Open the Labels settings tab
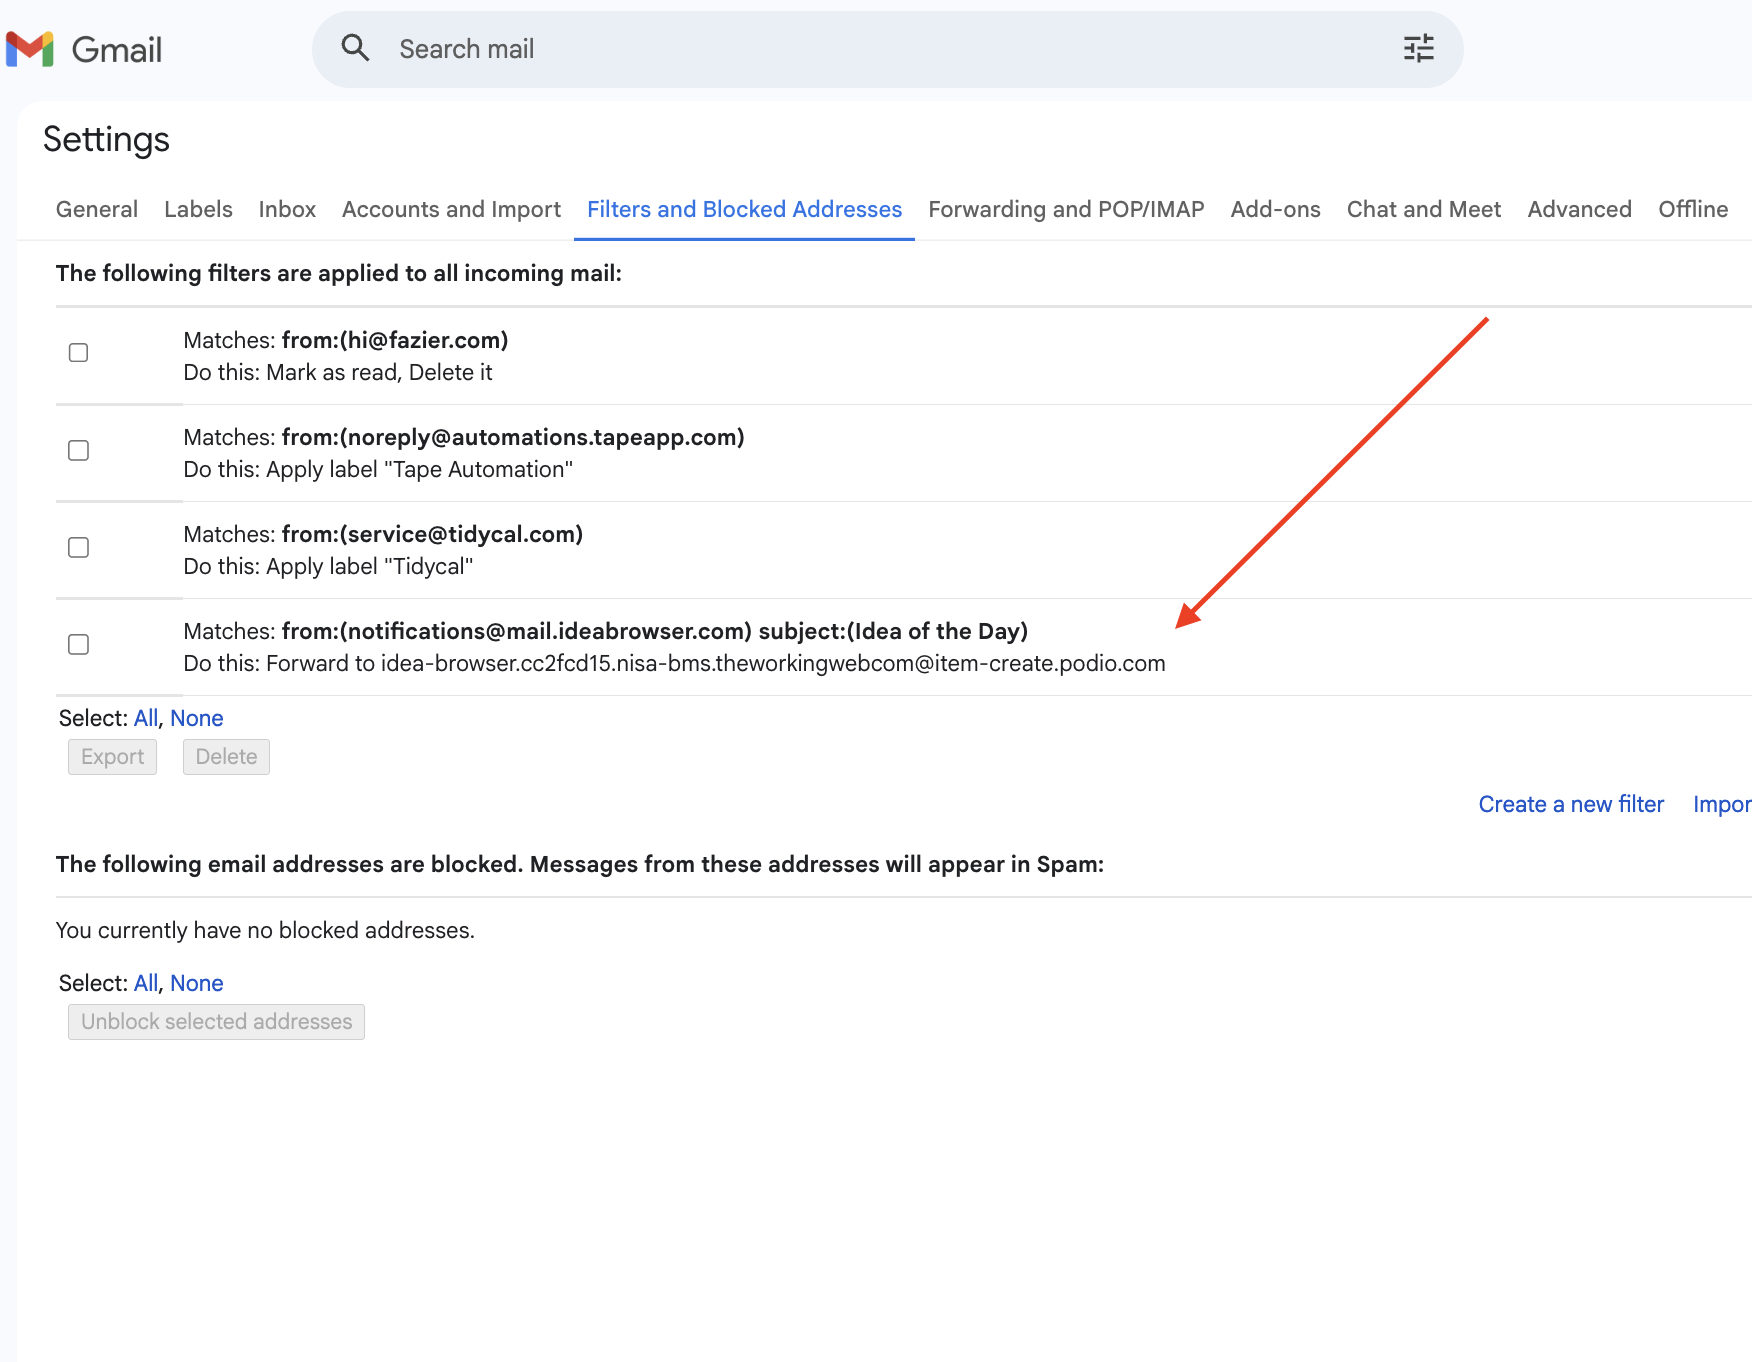Screen dimensions: 1752x1362 [x=198, y=209]
